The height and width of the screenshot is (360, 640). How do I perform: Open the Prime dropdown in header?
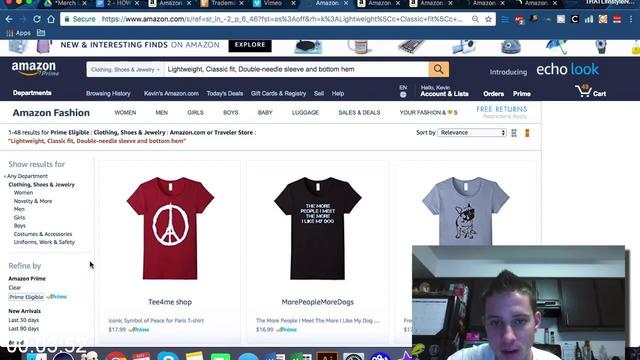[522, 94]
